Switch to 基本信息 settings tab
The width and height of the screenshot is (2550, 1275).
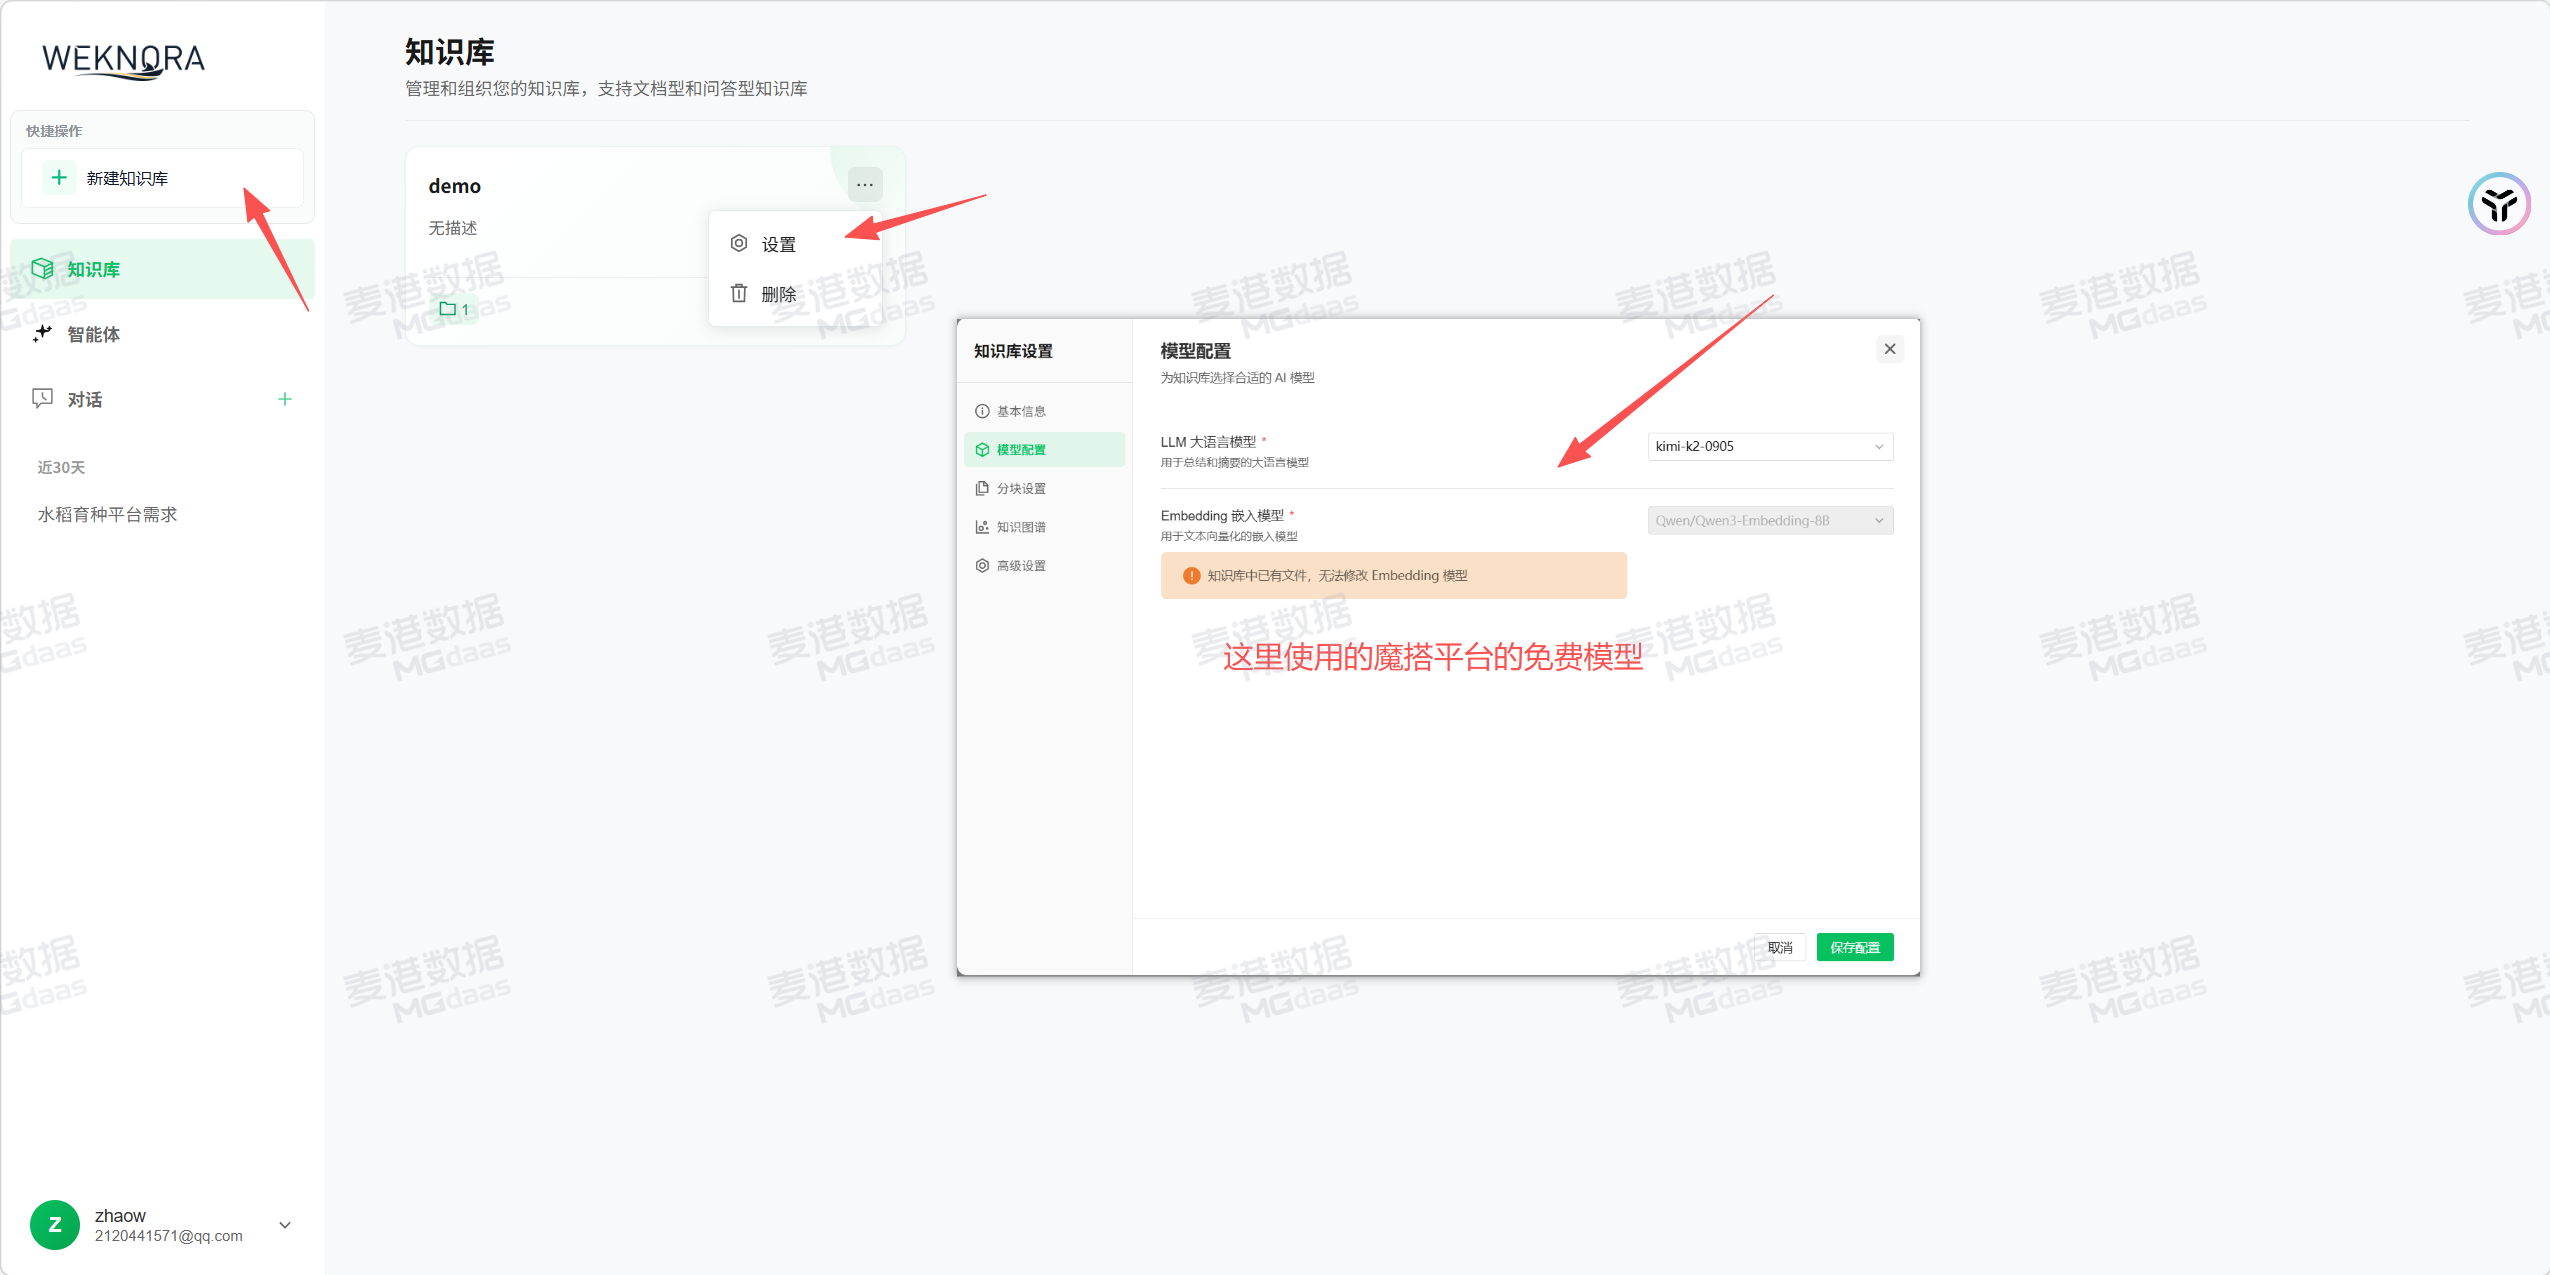coord(1020,411)
